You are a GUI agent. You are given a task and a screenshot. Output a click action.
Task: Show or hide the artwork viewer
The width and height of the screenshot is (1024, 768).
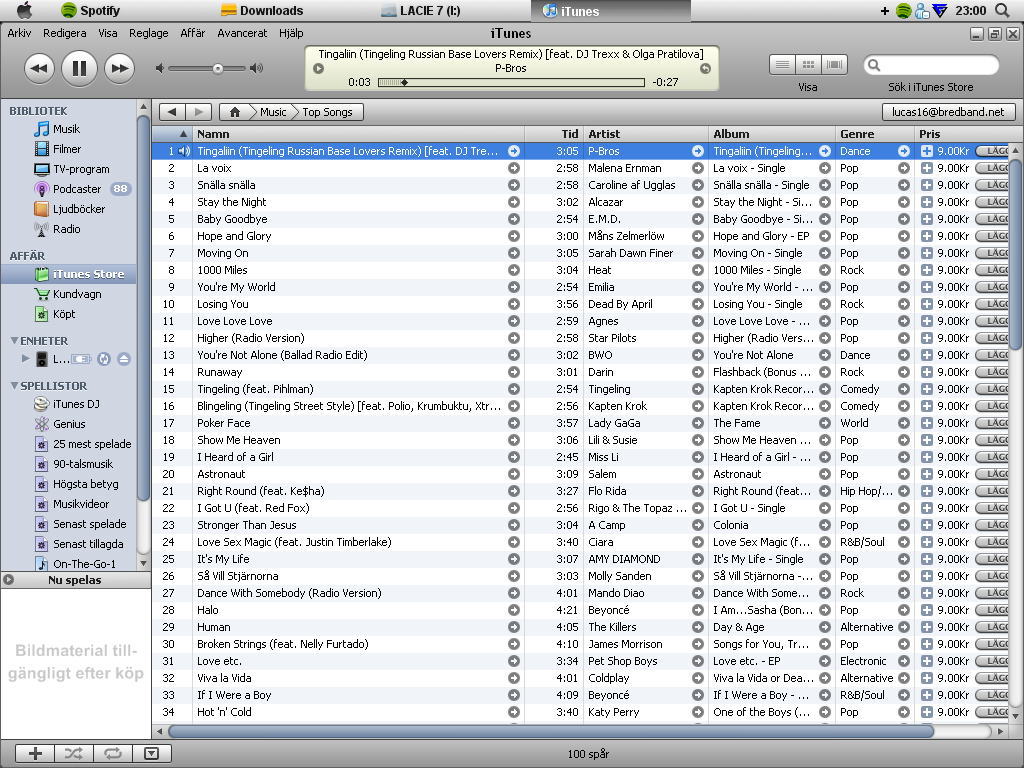coord(152,754)
